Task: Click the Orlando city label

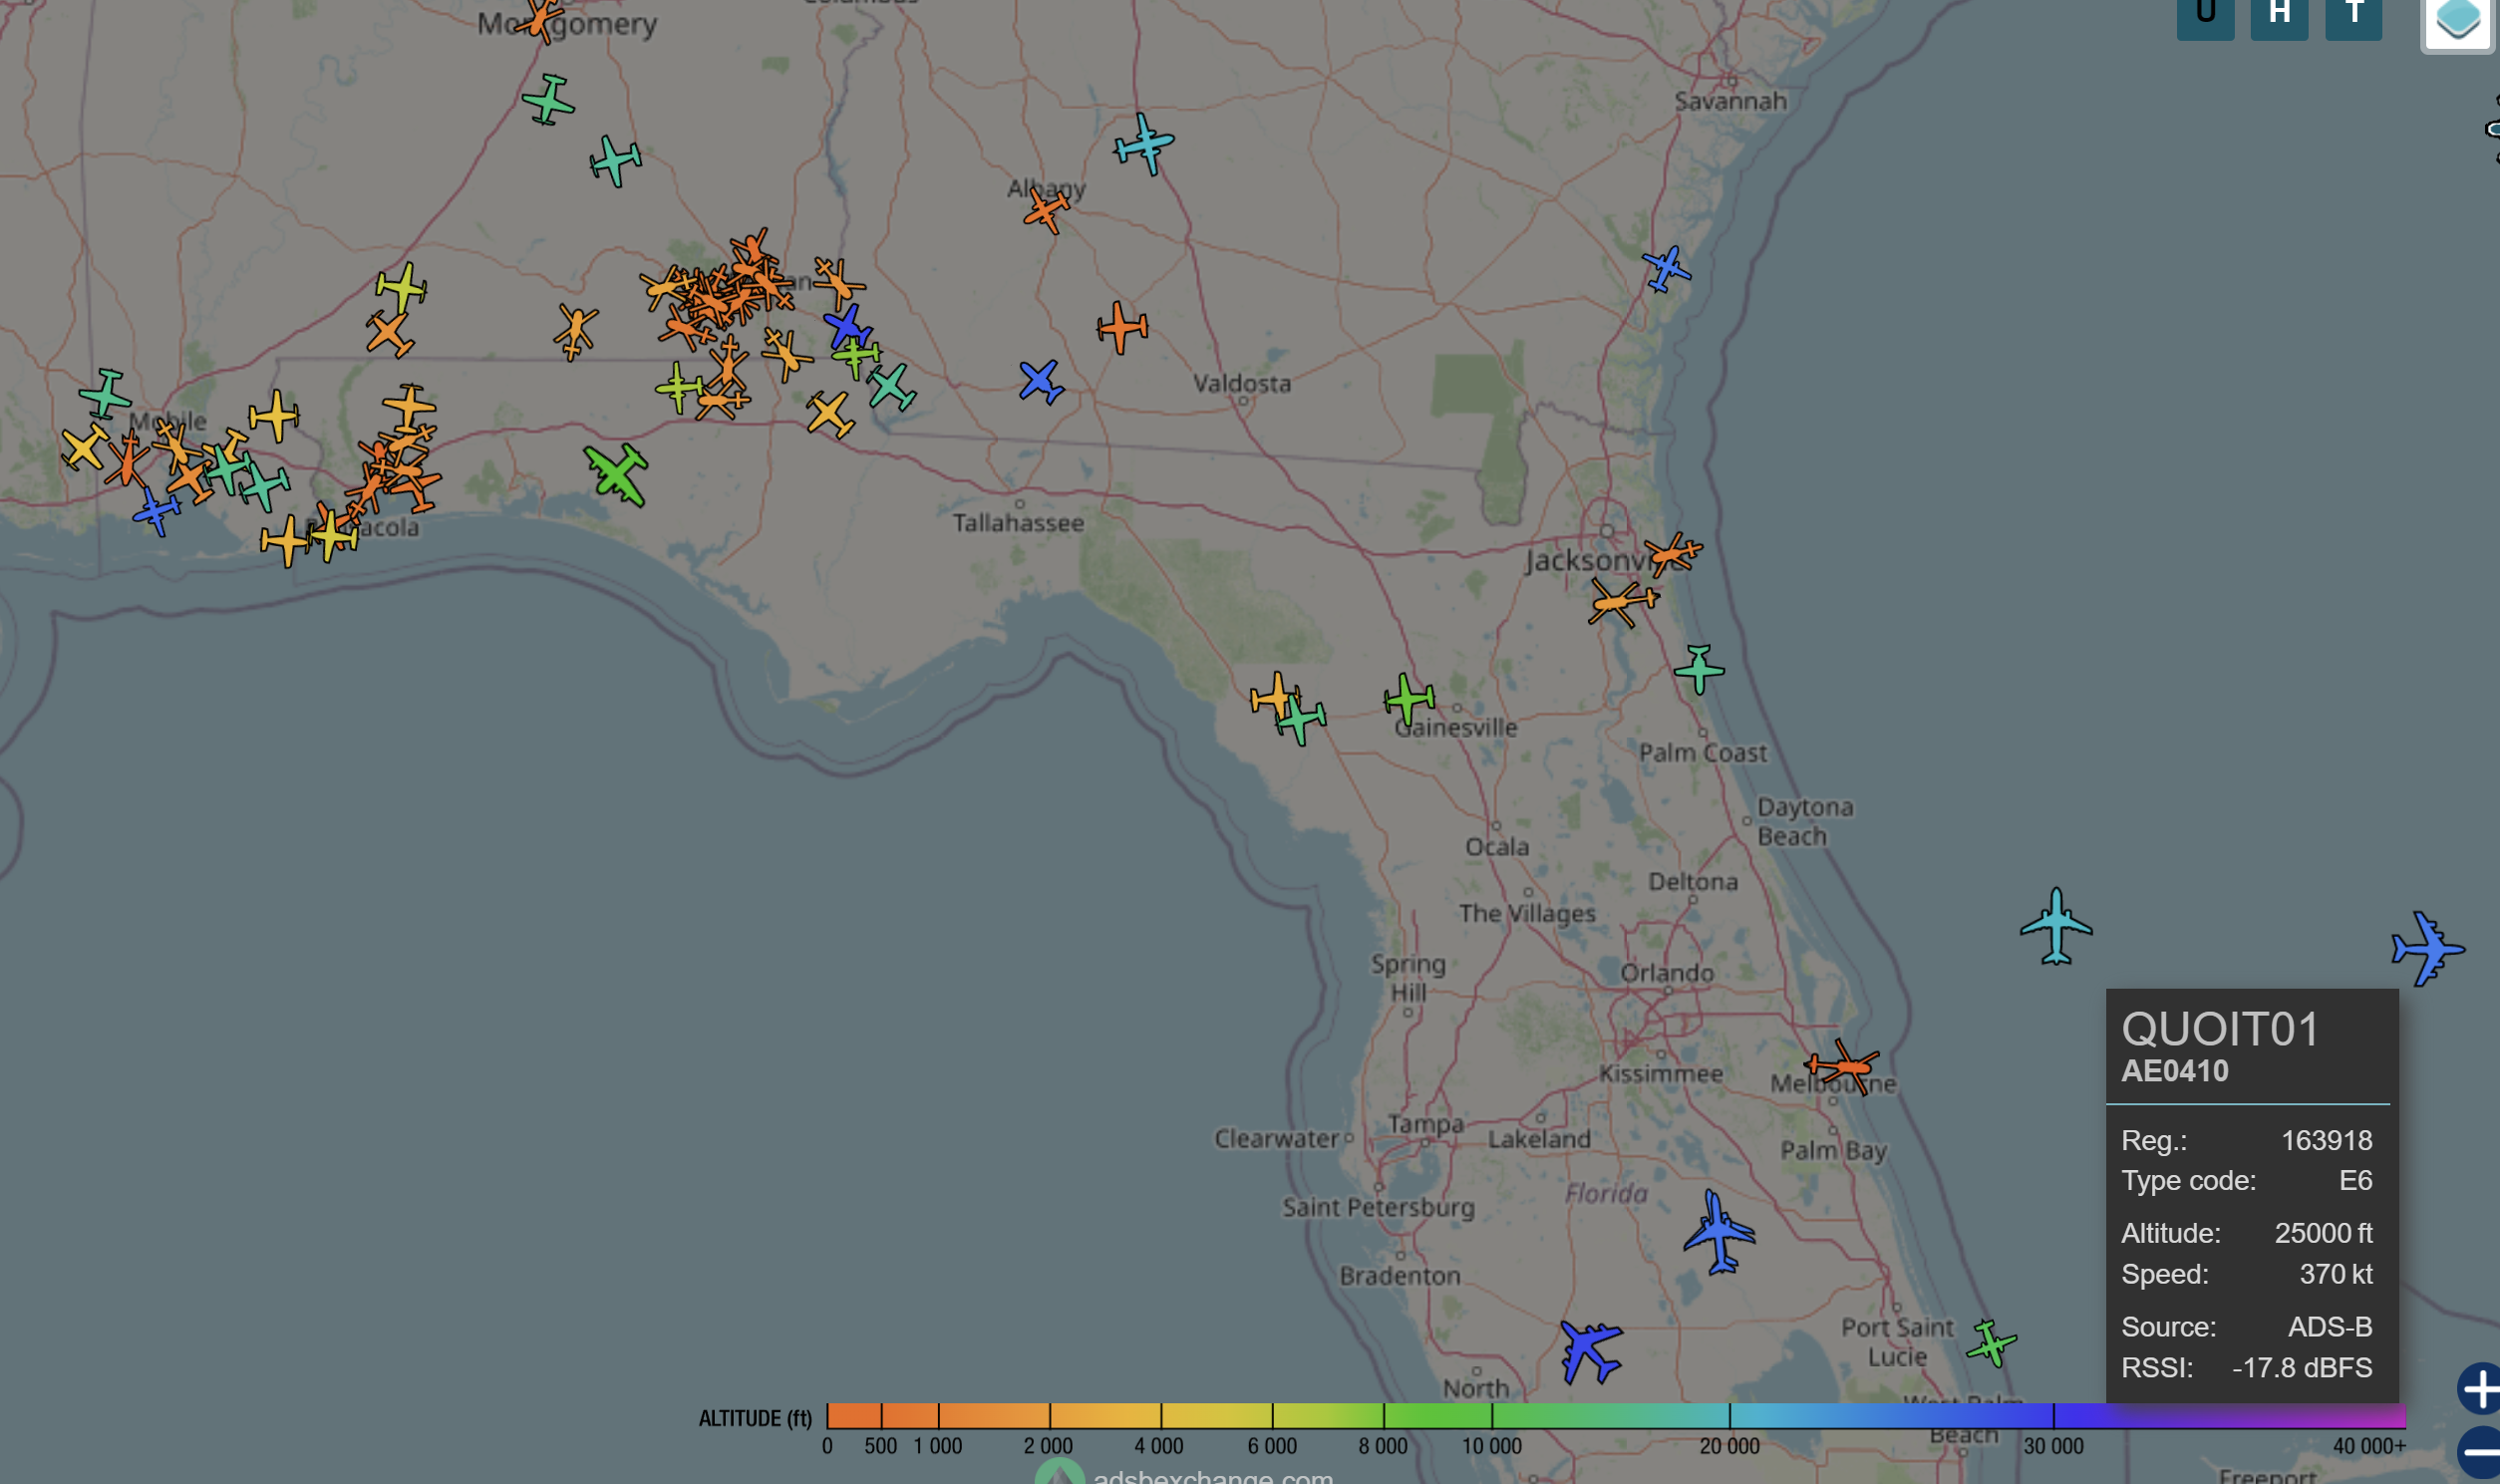Action: pyautogui.click(x=1667, y=973)
